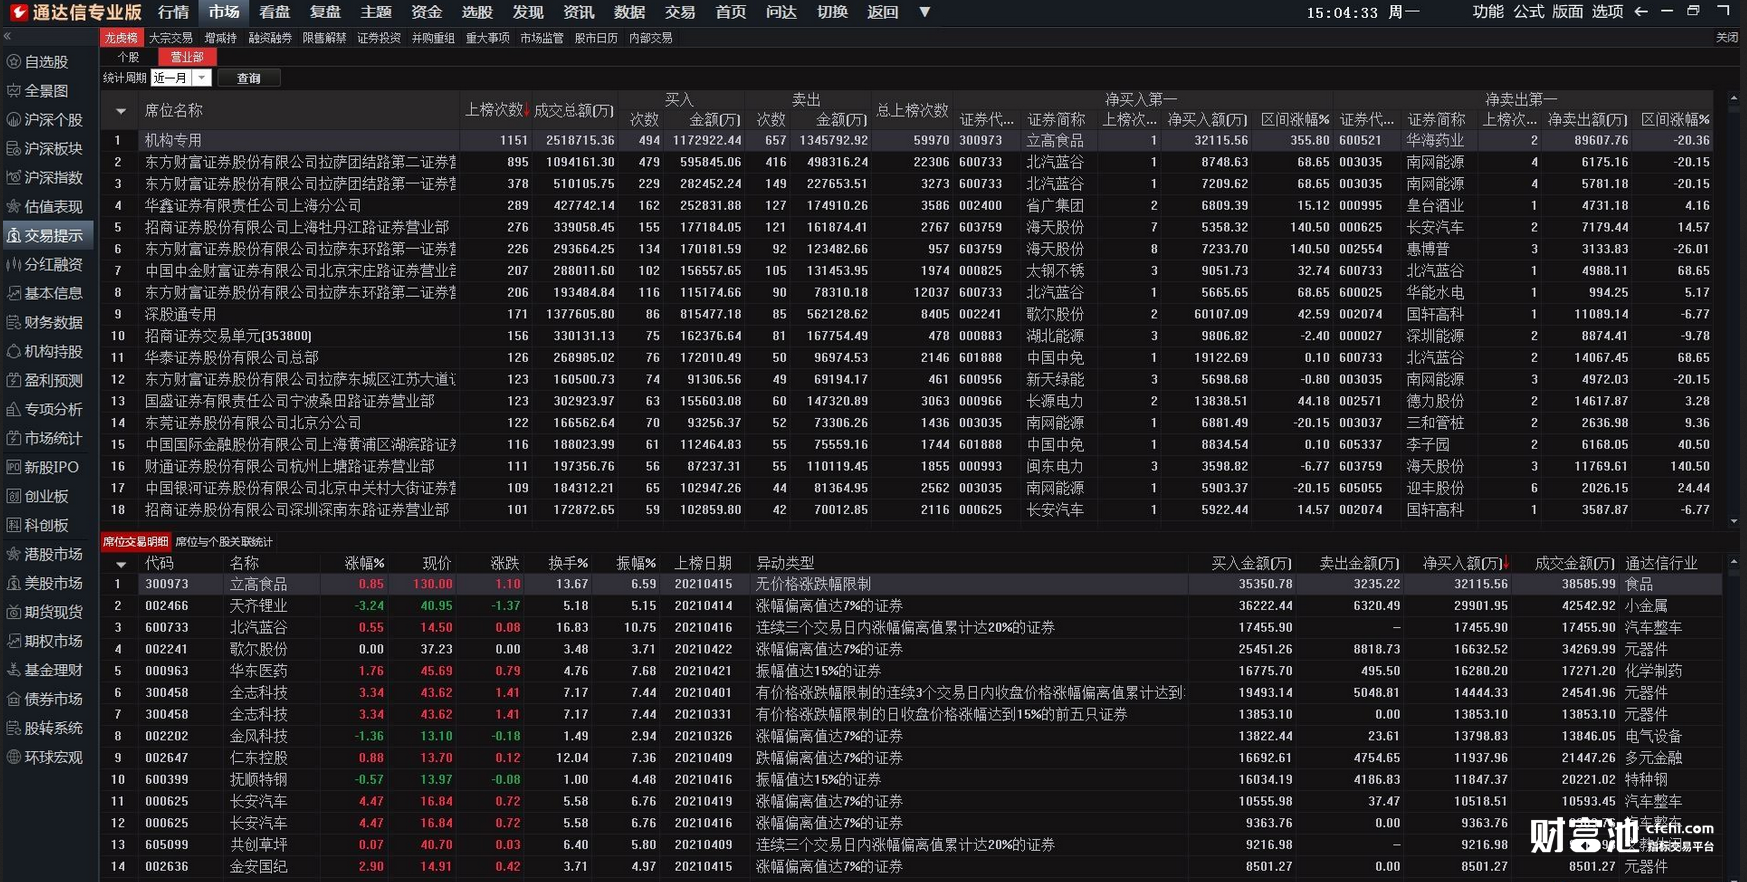Open the 资金 menu

tap(427, 12)
